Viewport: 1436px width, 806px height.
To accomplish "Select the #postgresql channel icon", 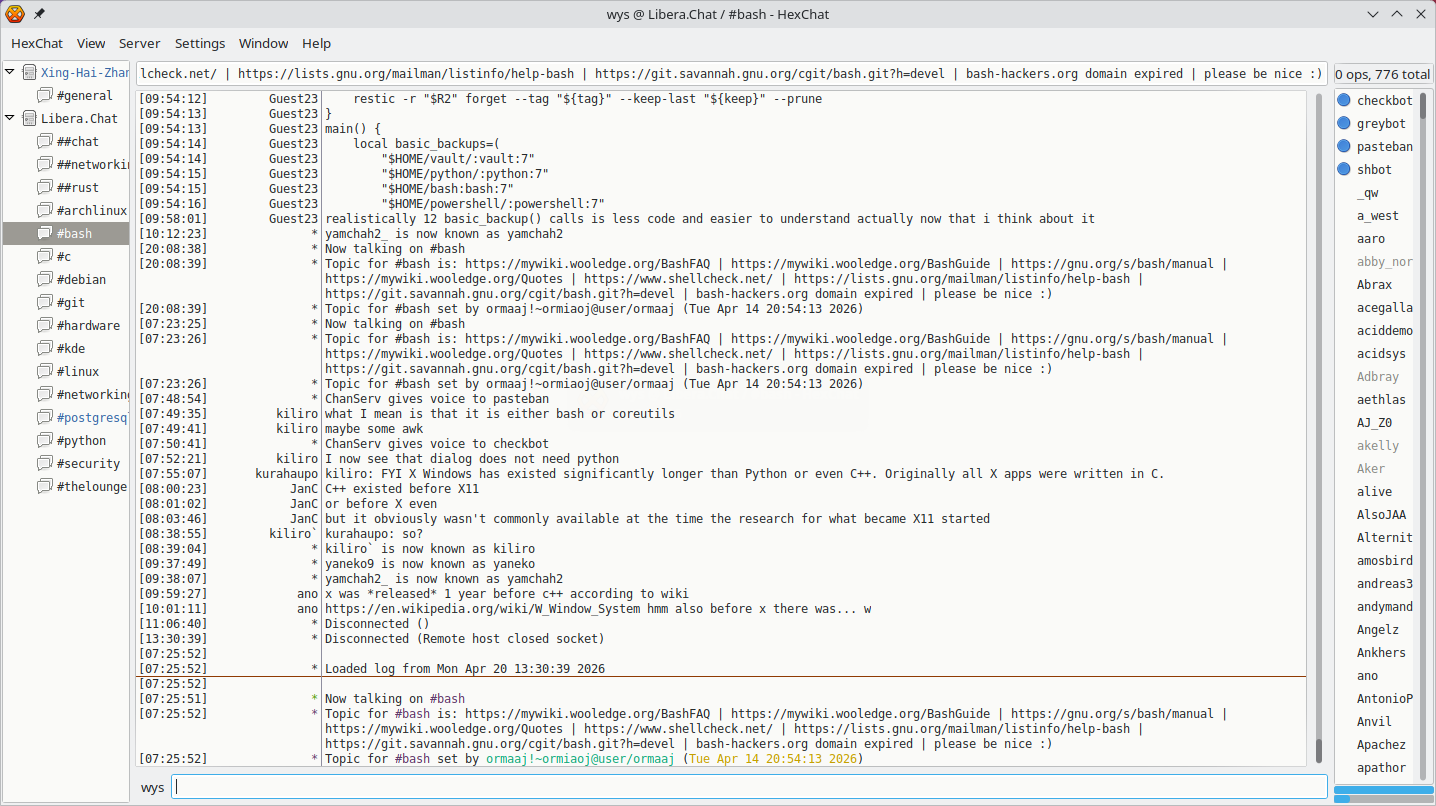I will 45,417.
